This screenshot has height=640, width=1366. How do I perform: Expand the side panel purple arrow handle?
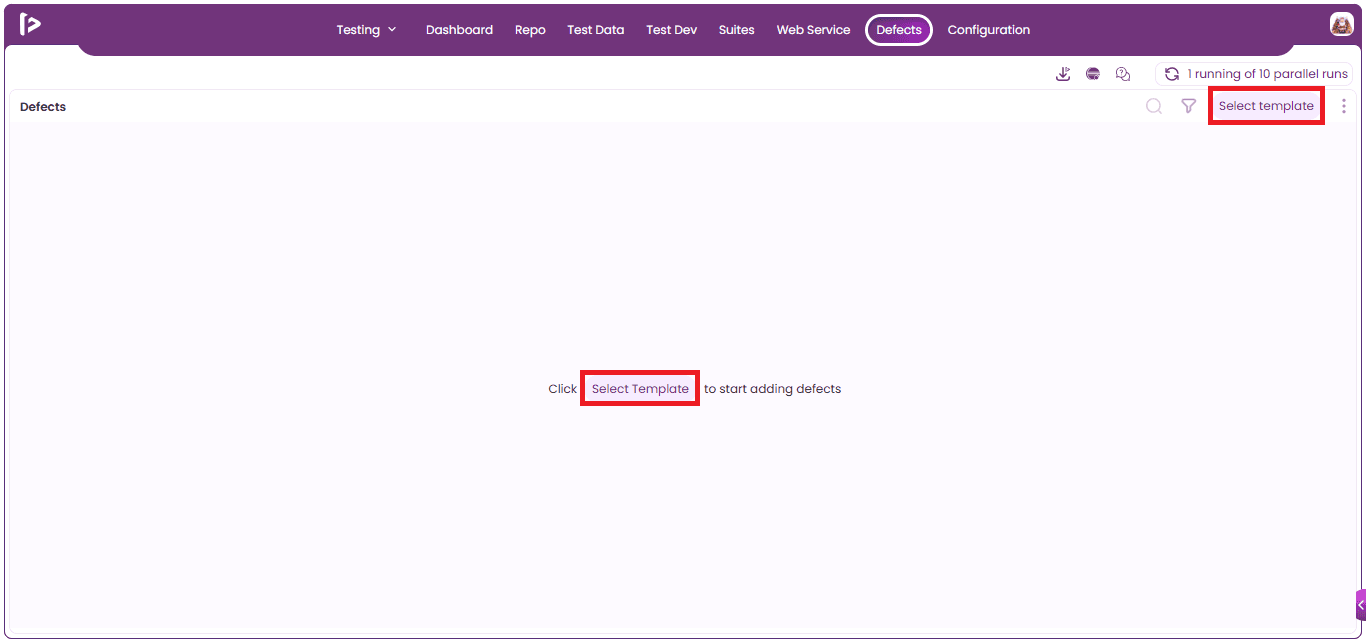[x=1360, y=605]
